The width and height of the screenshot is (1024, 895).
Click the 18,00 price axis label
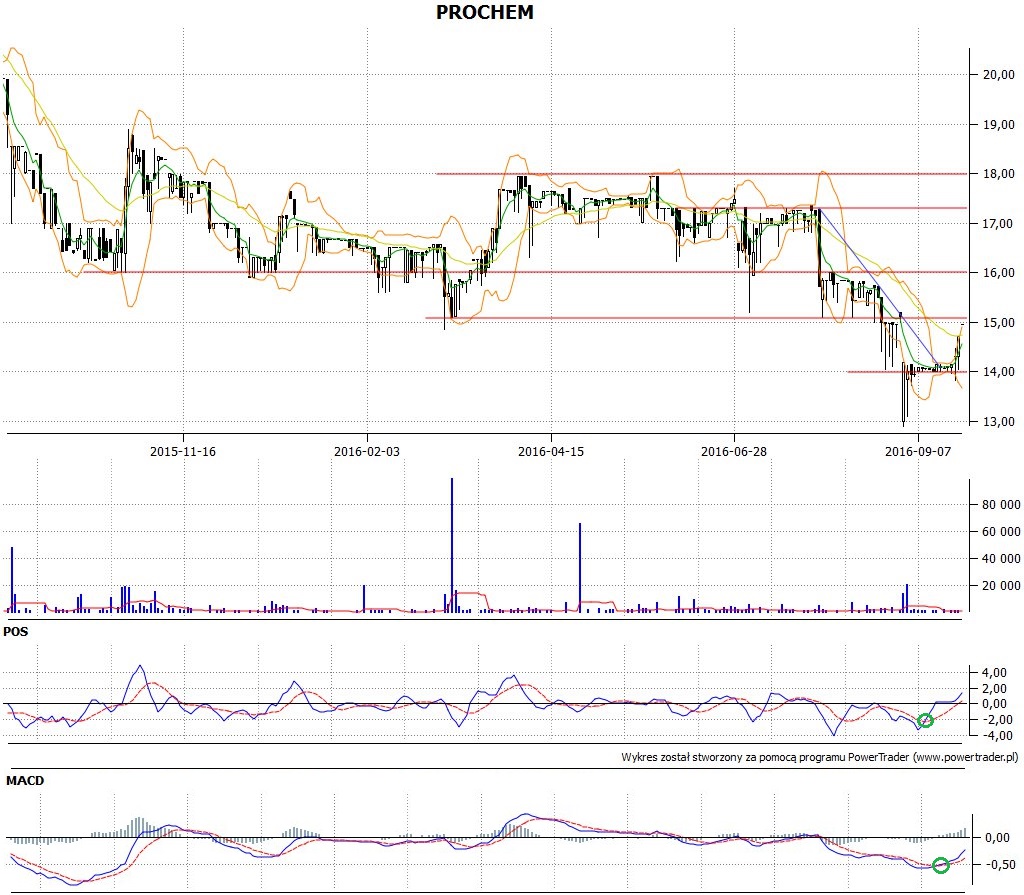tap(999, 174)
